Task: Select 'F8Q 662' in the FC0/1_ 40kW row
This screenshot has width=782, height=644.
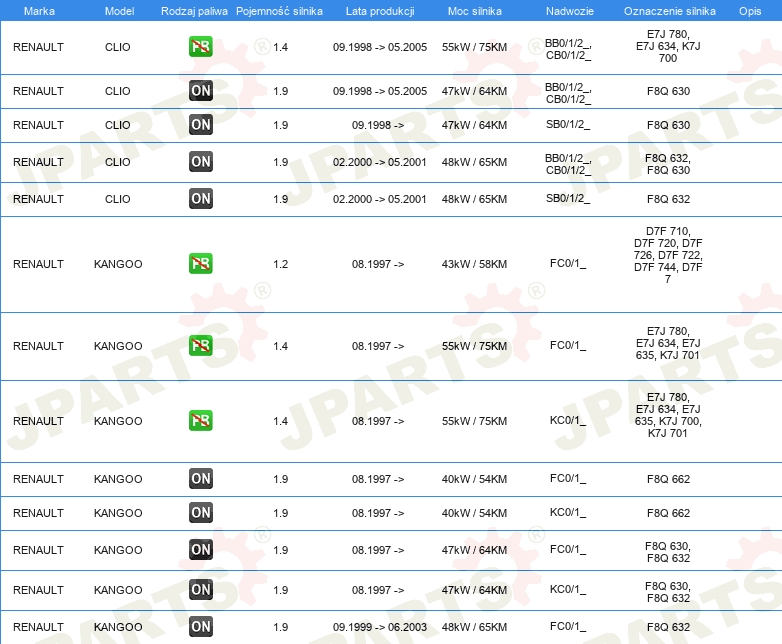Action: (x=668, y=479)
